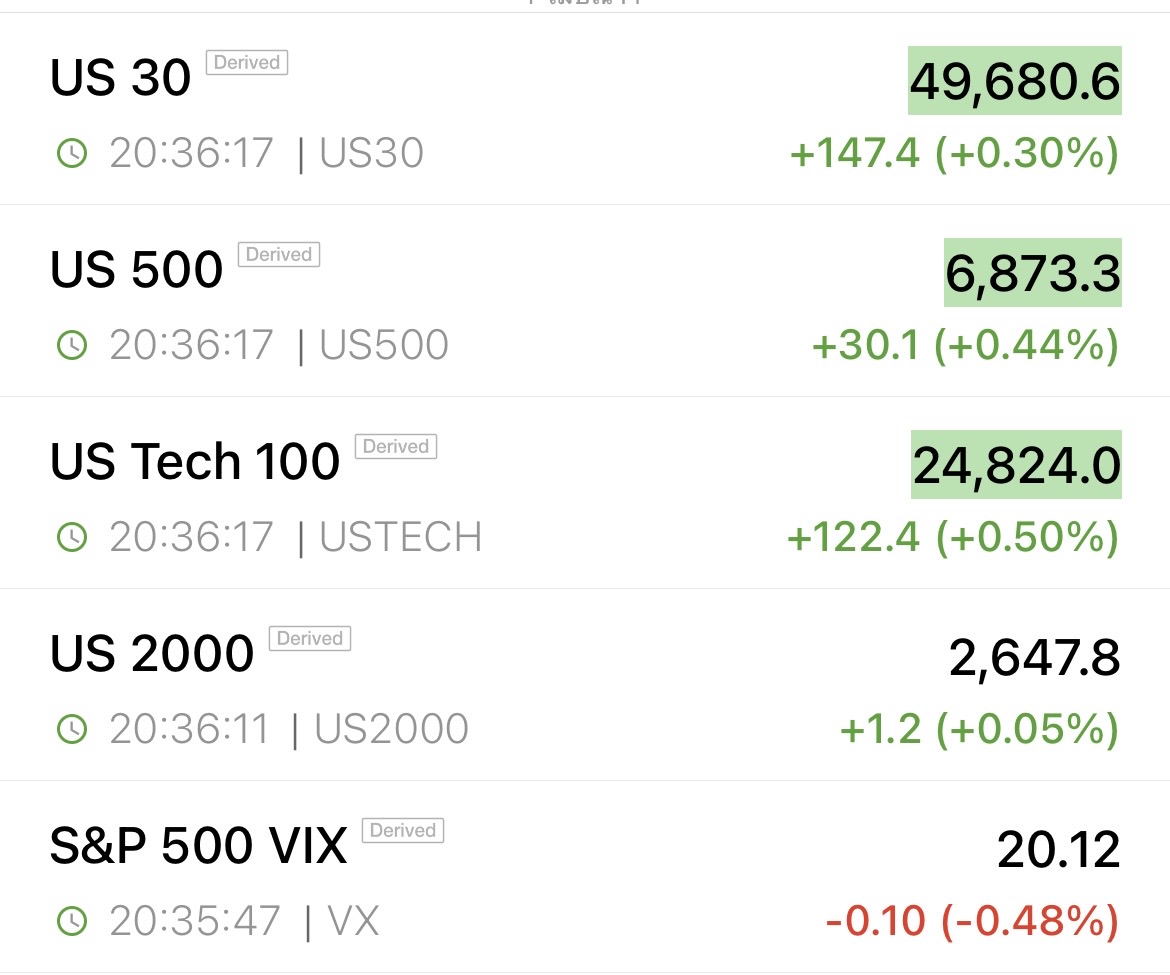Select the US Tech 100 instrument name

(195, 462)
